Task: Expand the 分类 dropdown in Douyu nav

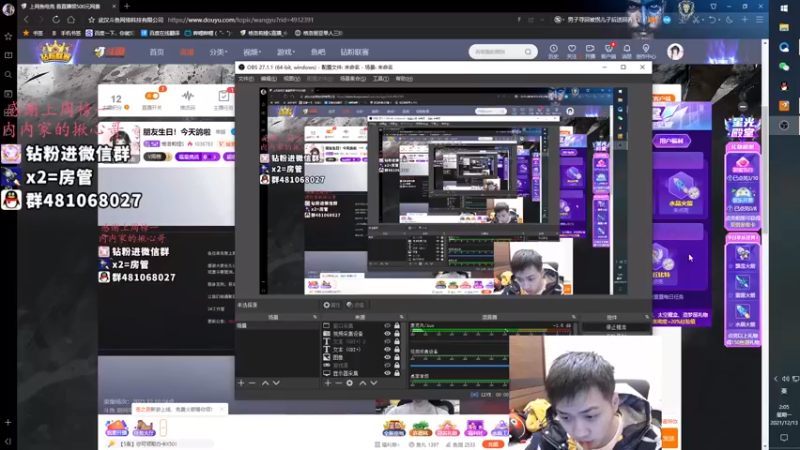Action: tap(217, 52)
